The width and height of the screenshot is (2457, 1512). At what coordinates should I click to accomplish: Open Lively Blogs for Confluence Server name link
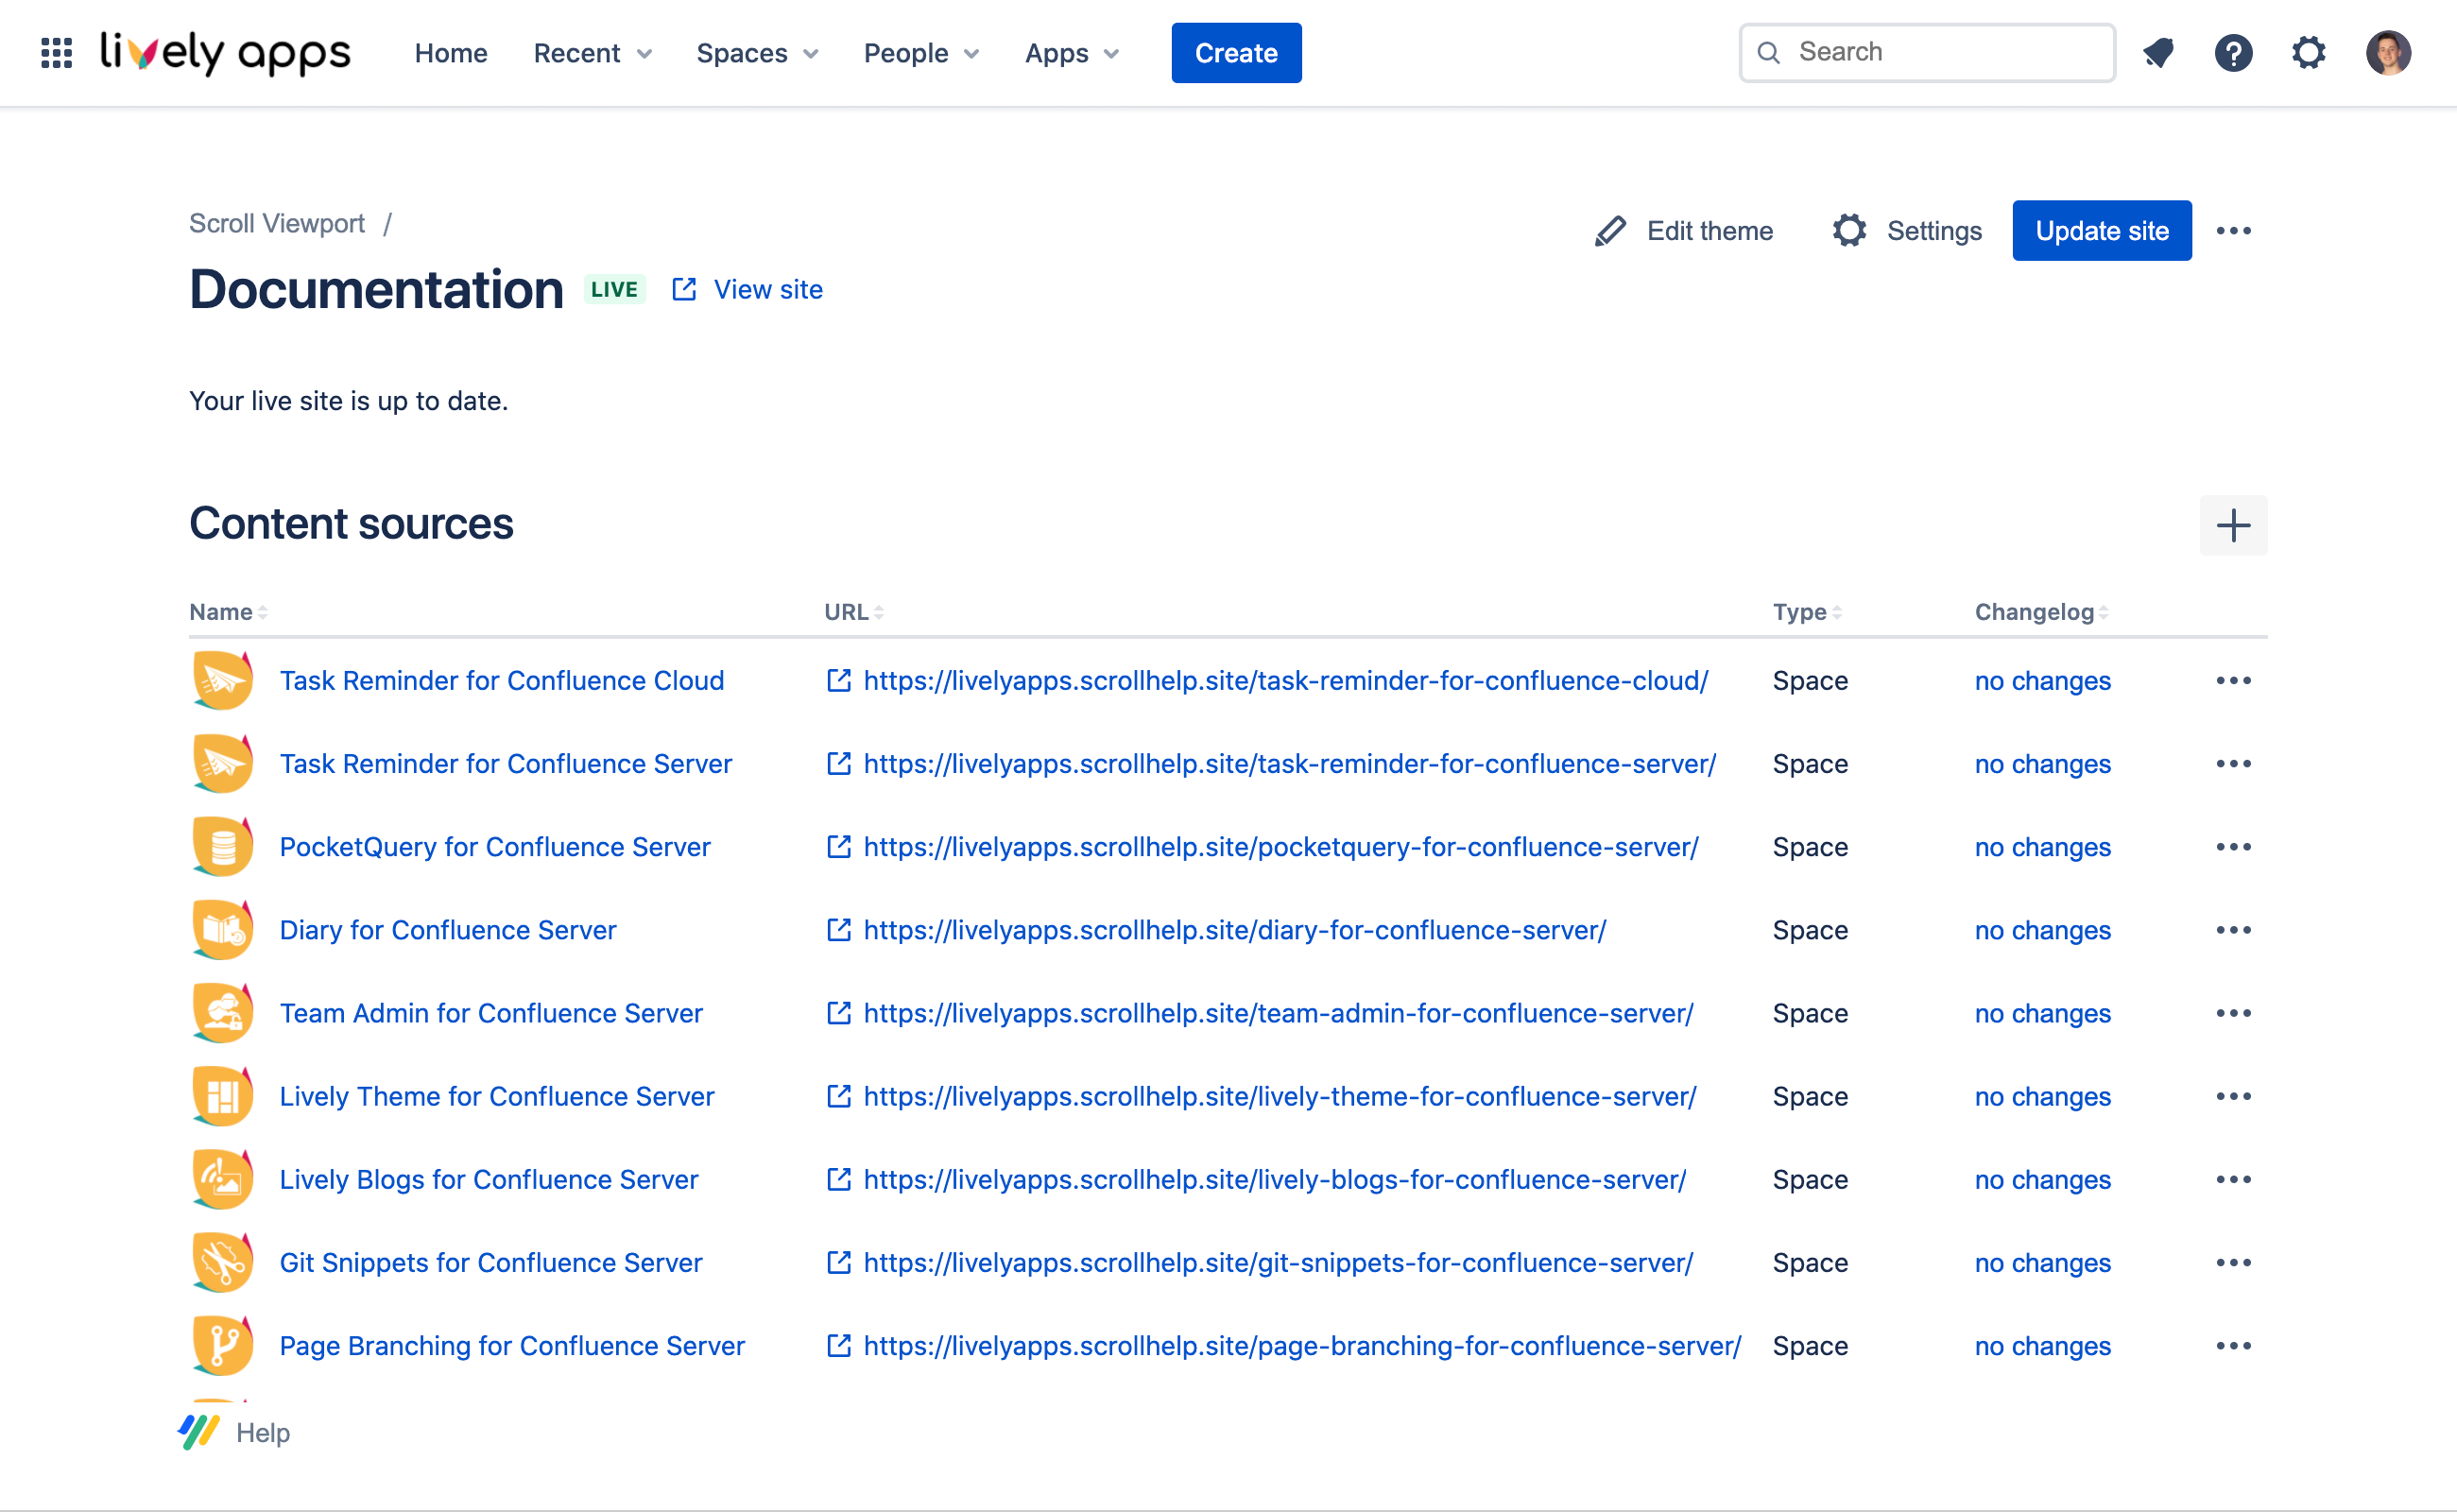[x=488, y=1180]
